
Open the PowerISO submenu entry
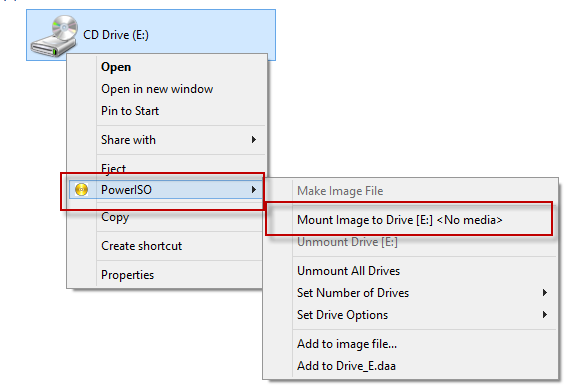(x=167, y=190)
